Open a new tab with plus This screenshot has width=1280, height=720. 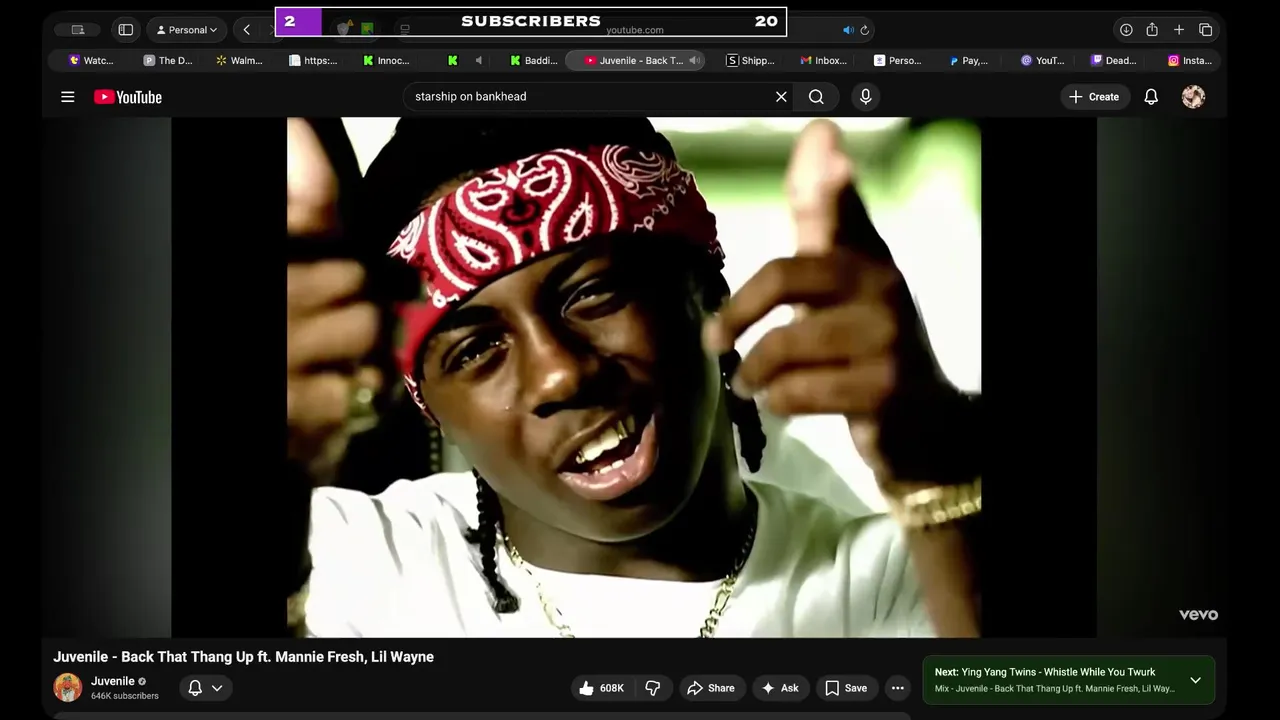tap(1179, 30)
